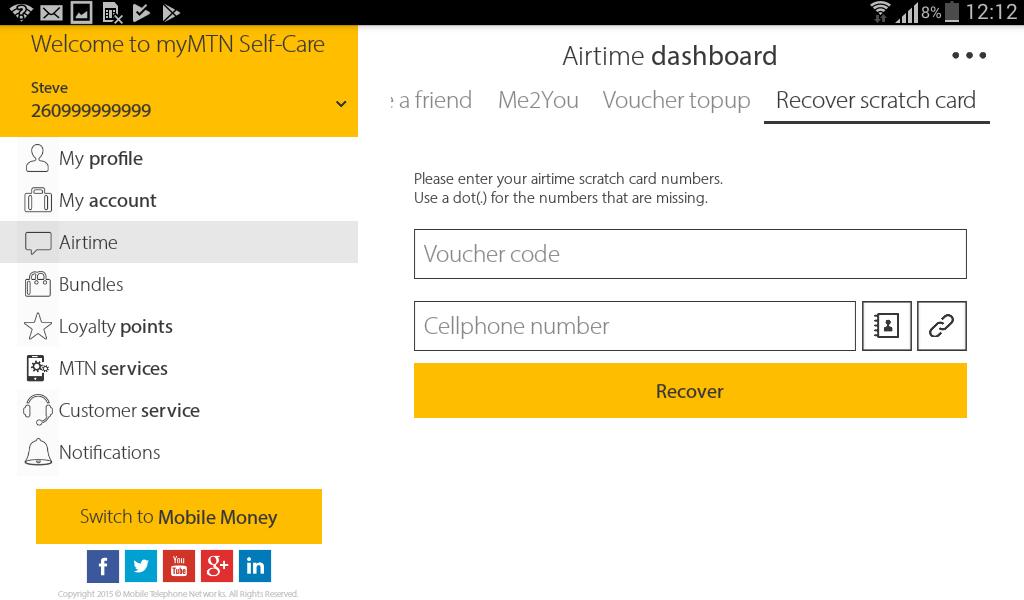Open Customer service via headset icon

click(37, 410)
